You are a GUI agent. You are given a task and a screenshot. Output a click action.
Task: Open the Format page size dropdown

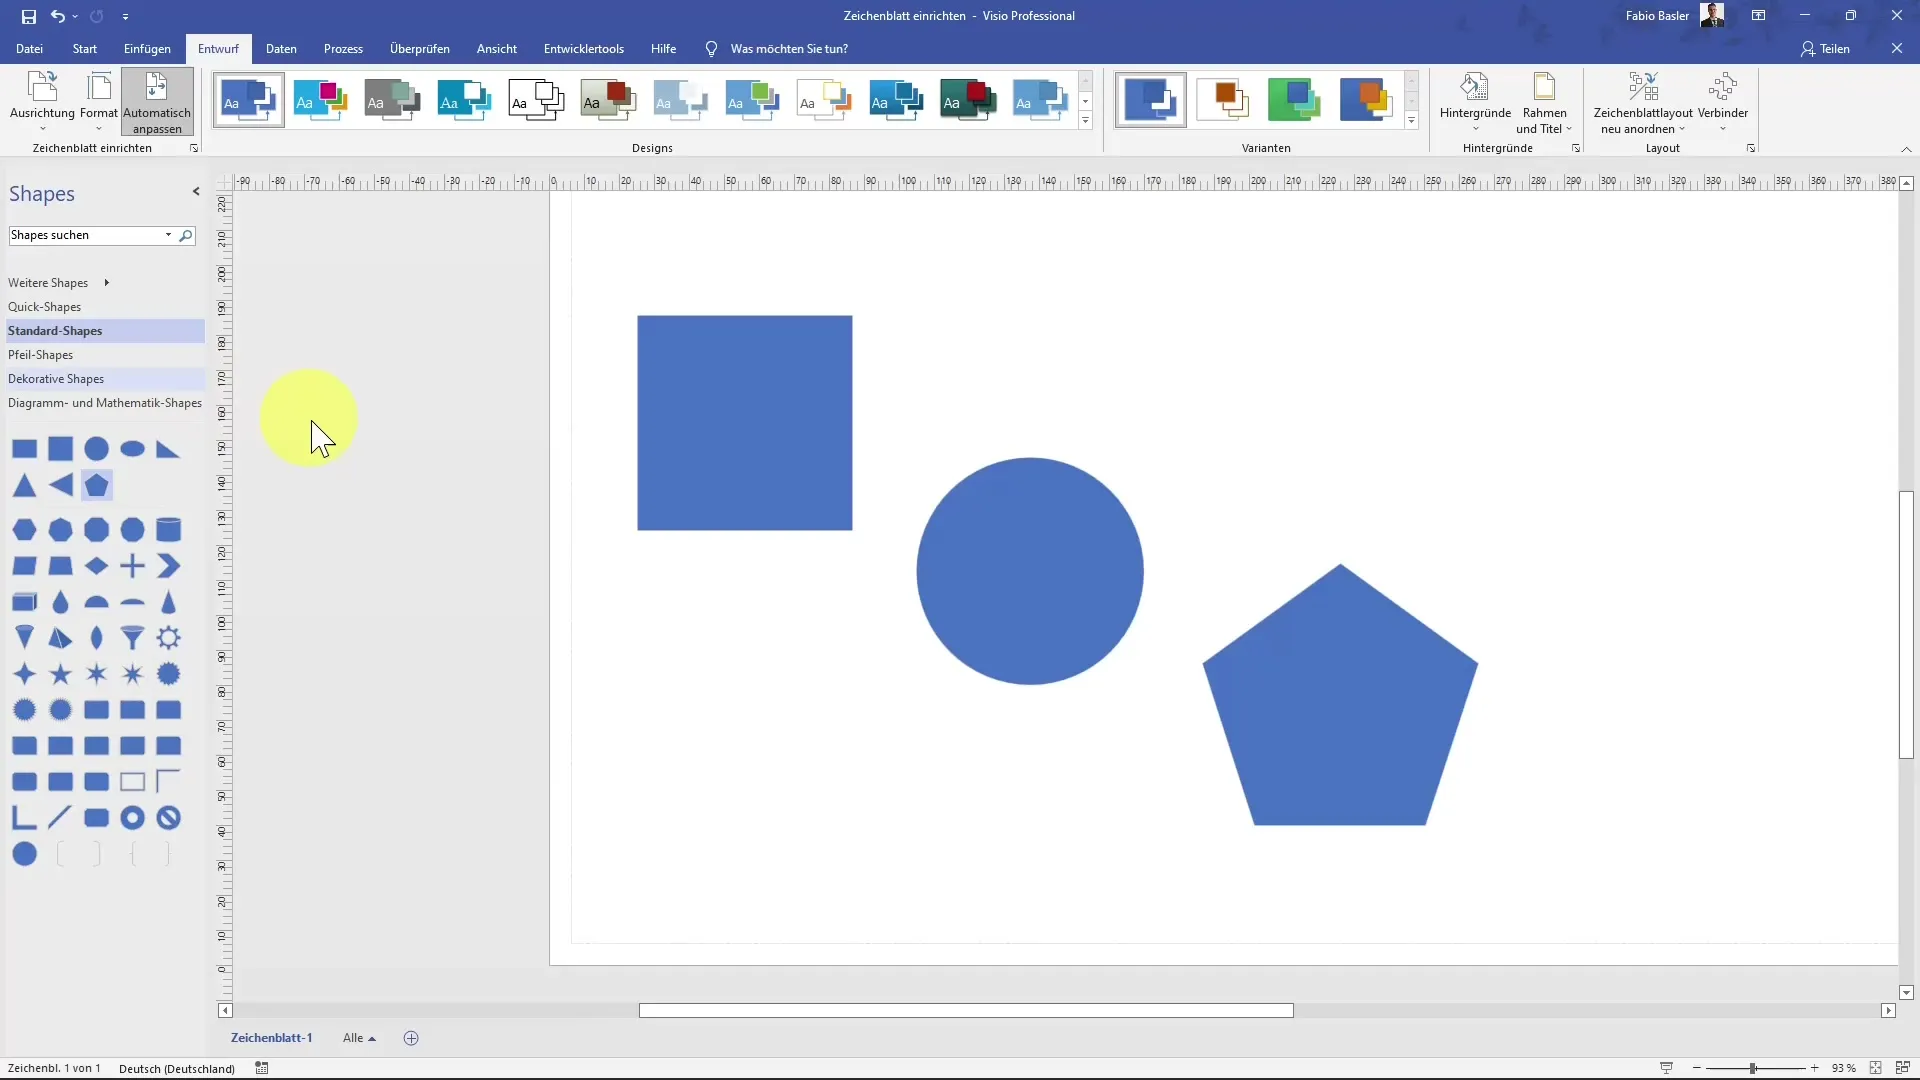tap(99, 102)
